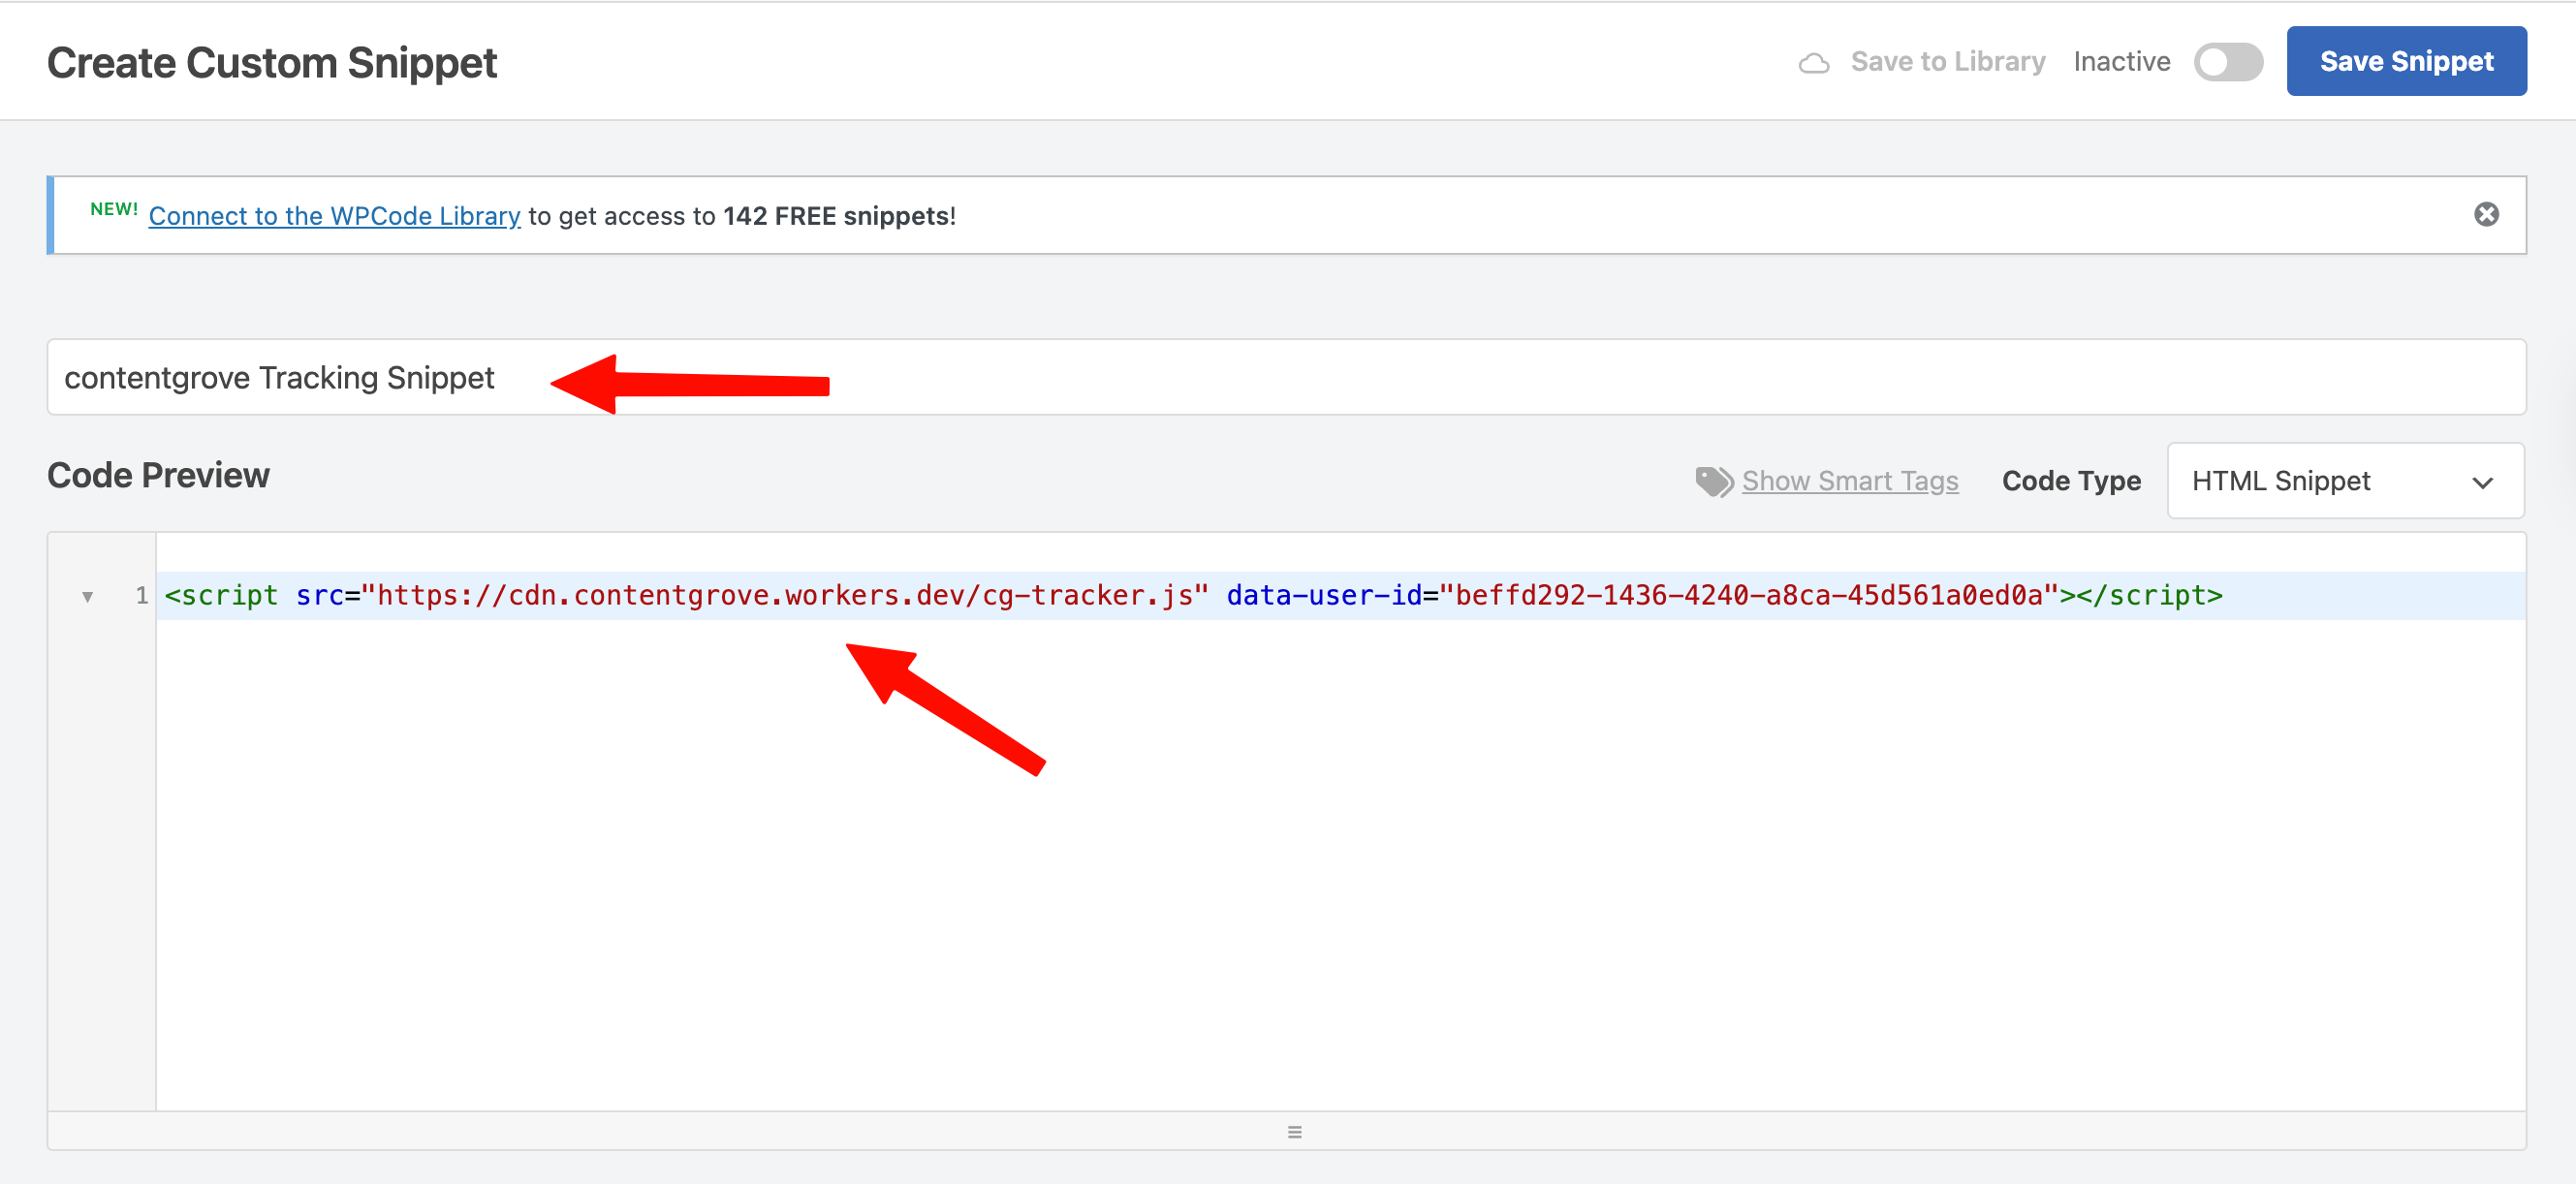
Task: Click the data-user-id value in the code
Action: tap(1748, 596)
